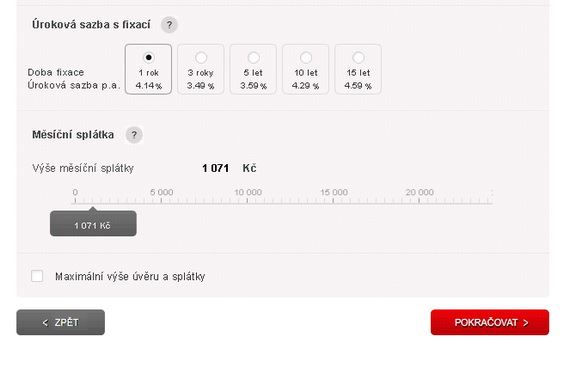Set slider to the 20 000 mark
Viewport: 575px width, 374px height.
[x=419, y=200]
